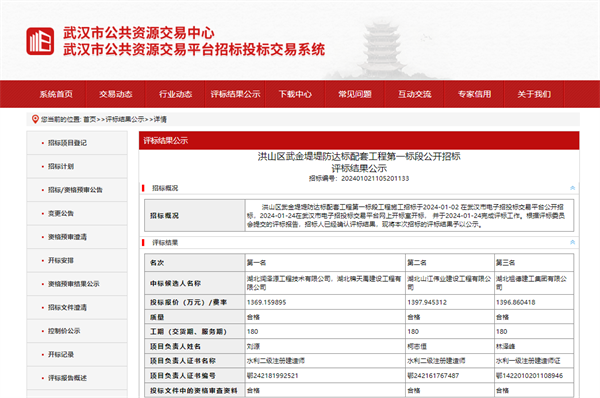Click the 第二名 column header cell

point(450,263)
